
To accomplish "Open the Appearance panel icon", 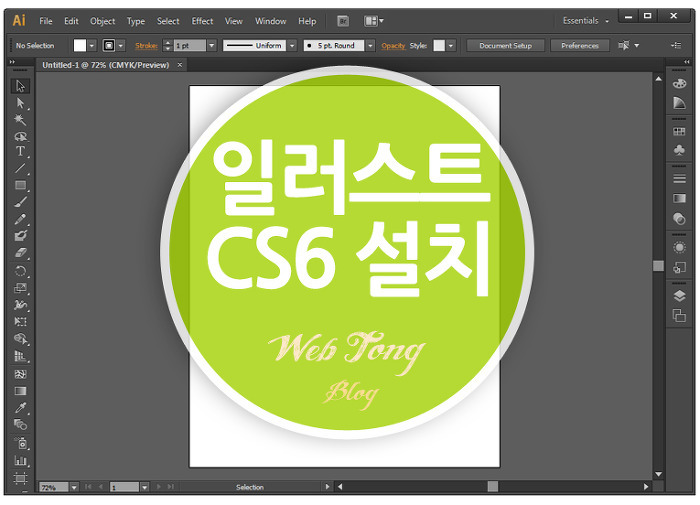I will [x=679, y=247].
